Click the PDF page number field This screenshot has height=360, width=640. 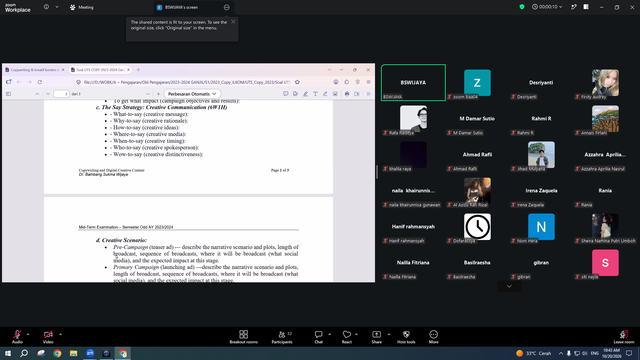tap(61, 94)
